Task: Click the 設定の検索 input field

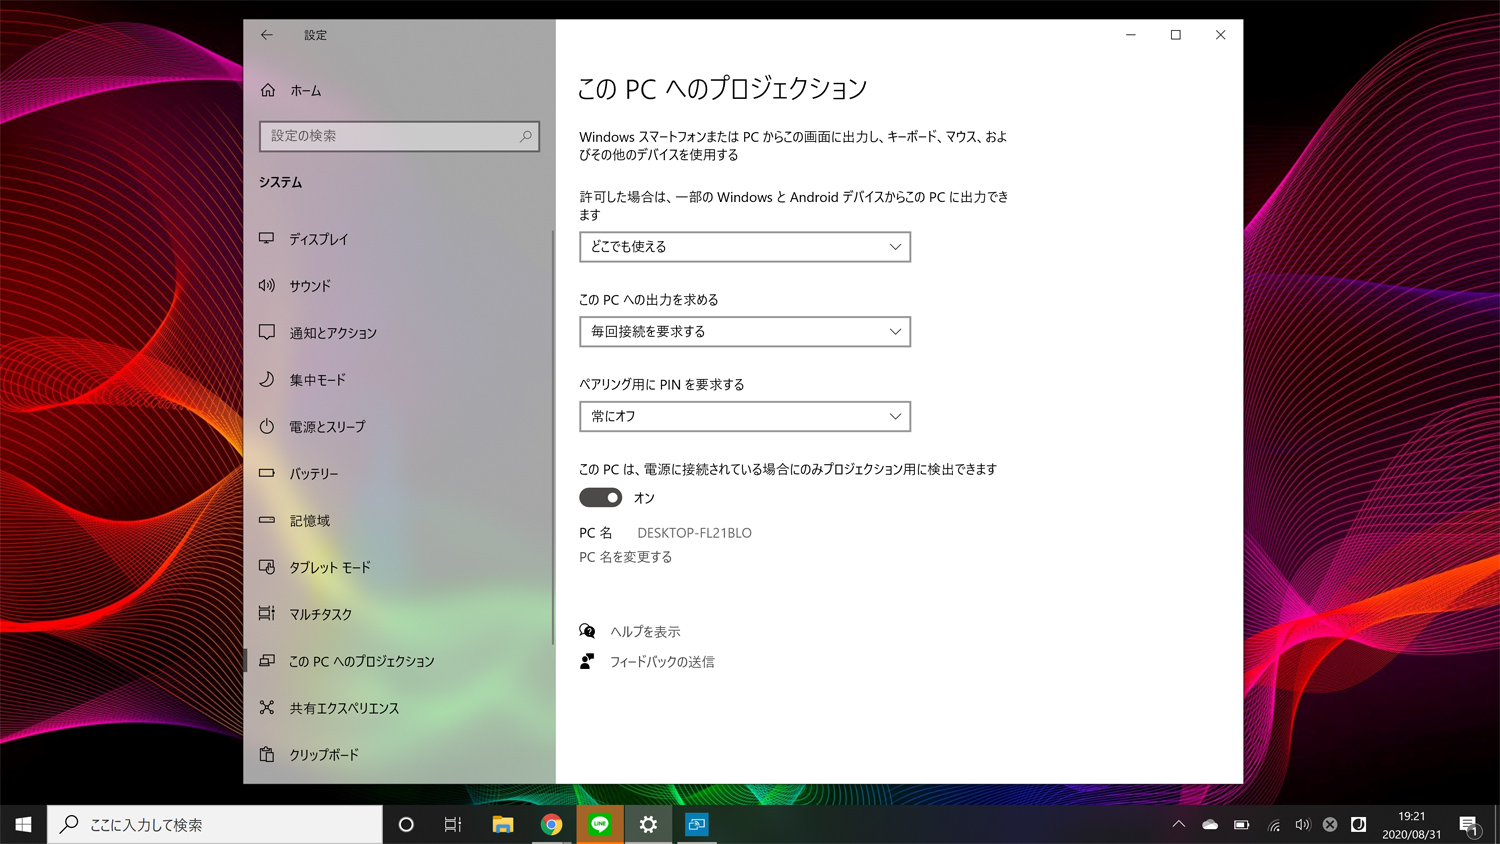Action: click(390, 136)
